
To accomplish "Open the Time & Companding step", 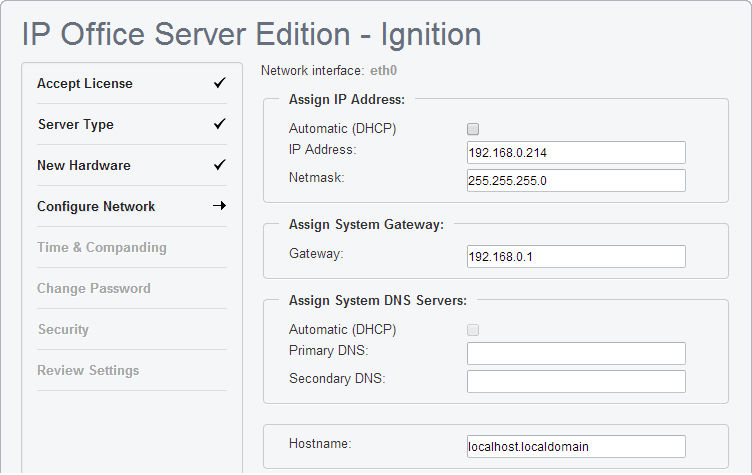I will point(102,248).
